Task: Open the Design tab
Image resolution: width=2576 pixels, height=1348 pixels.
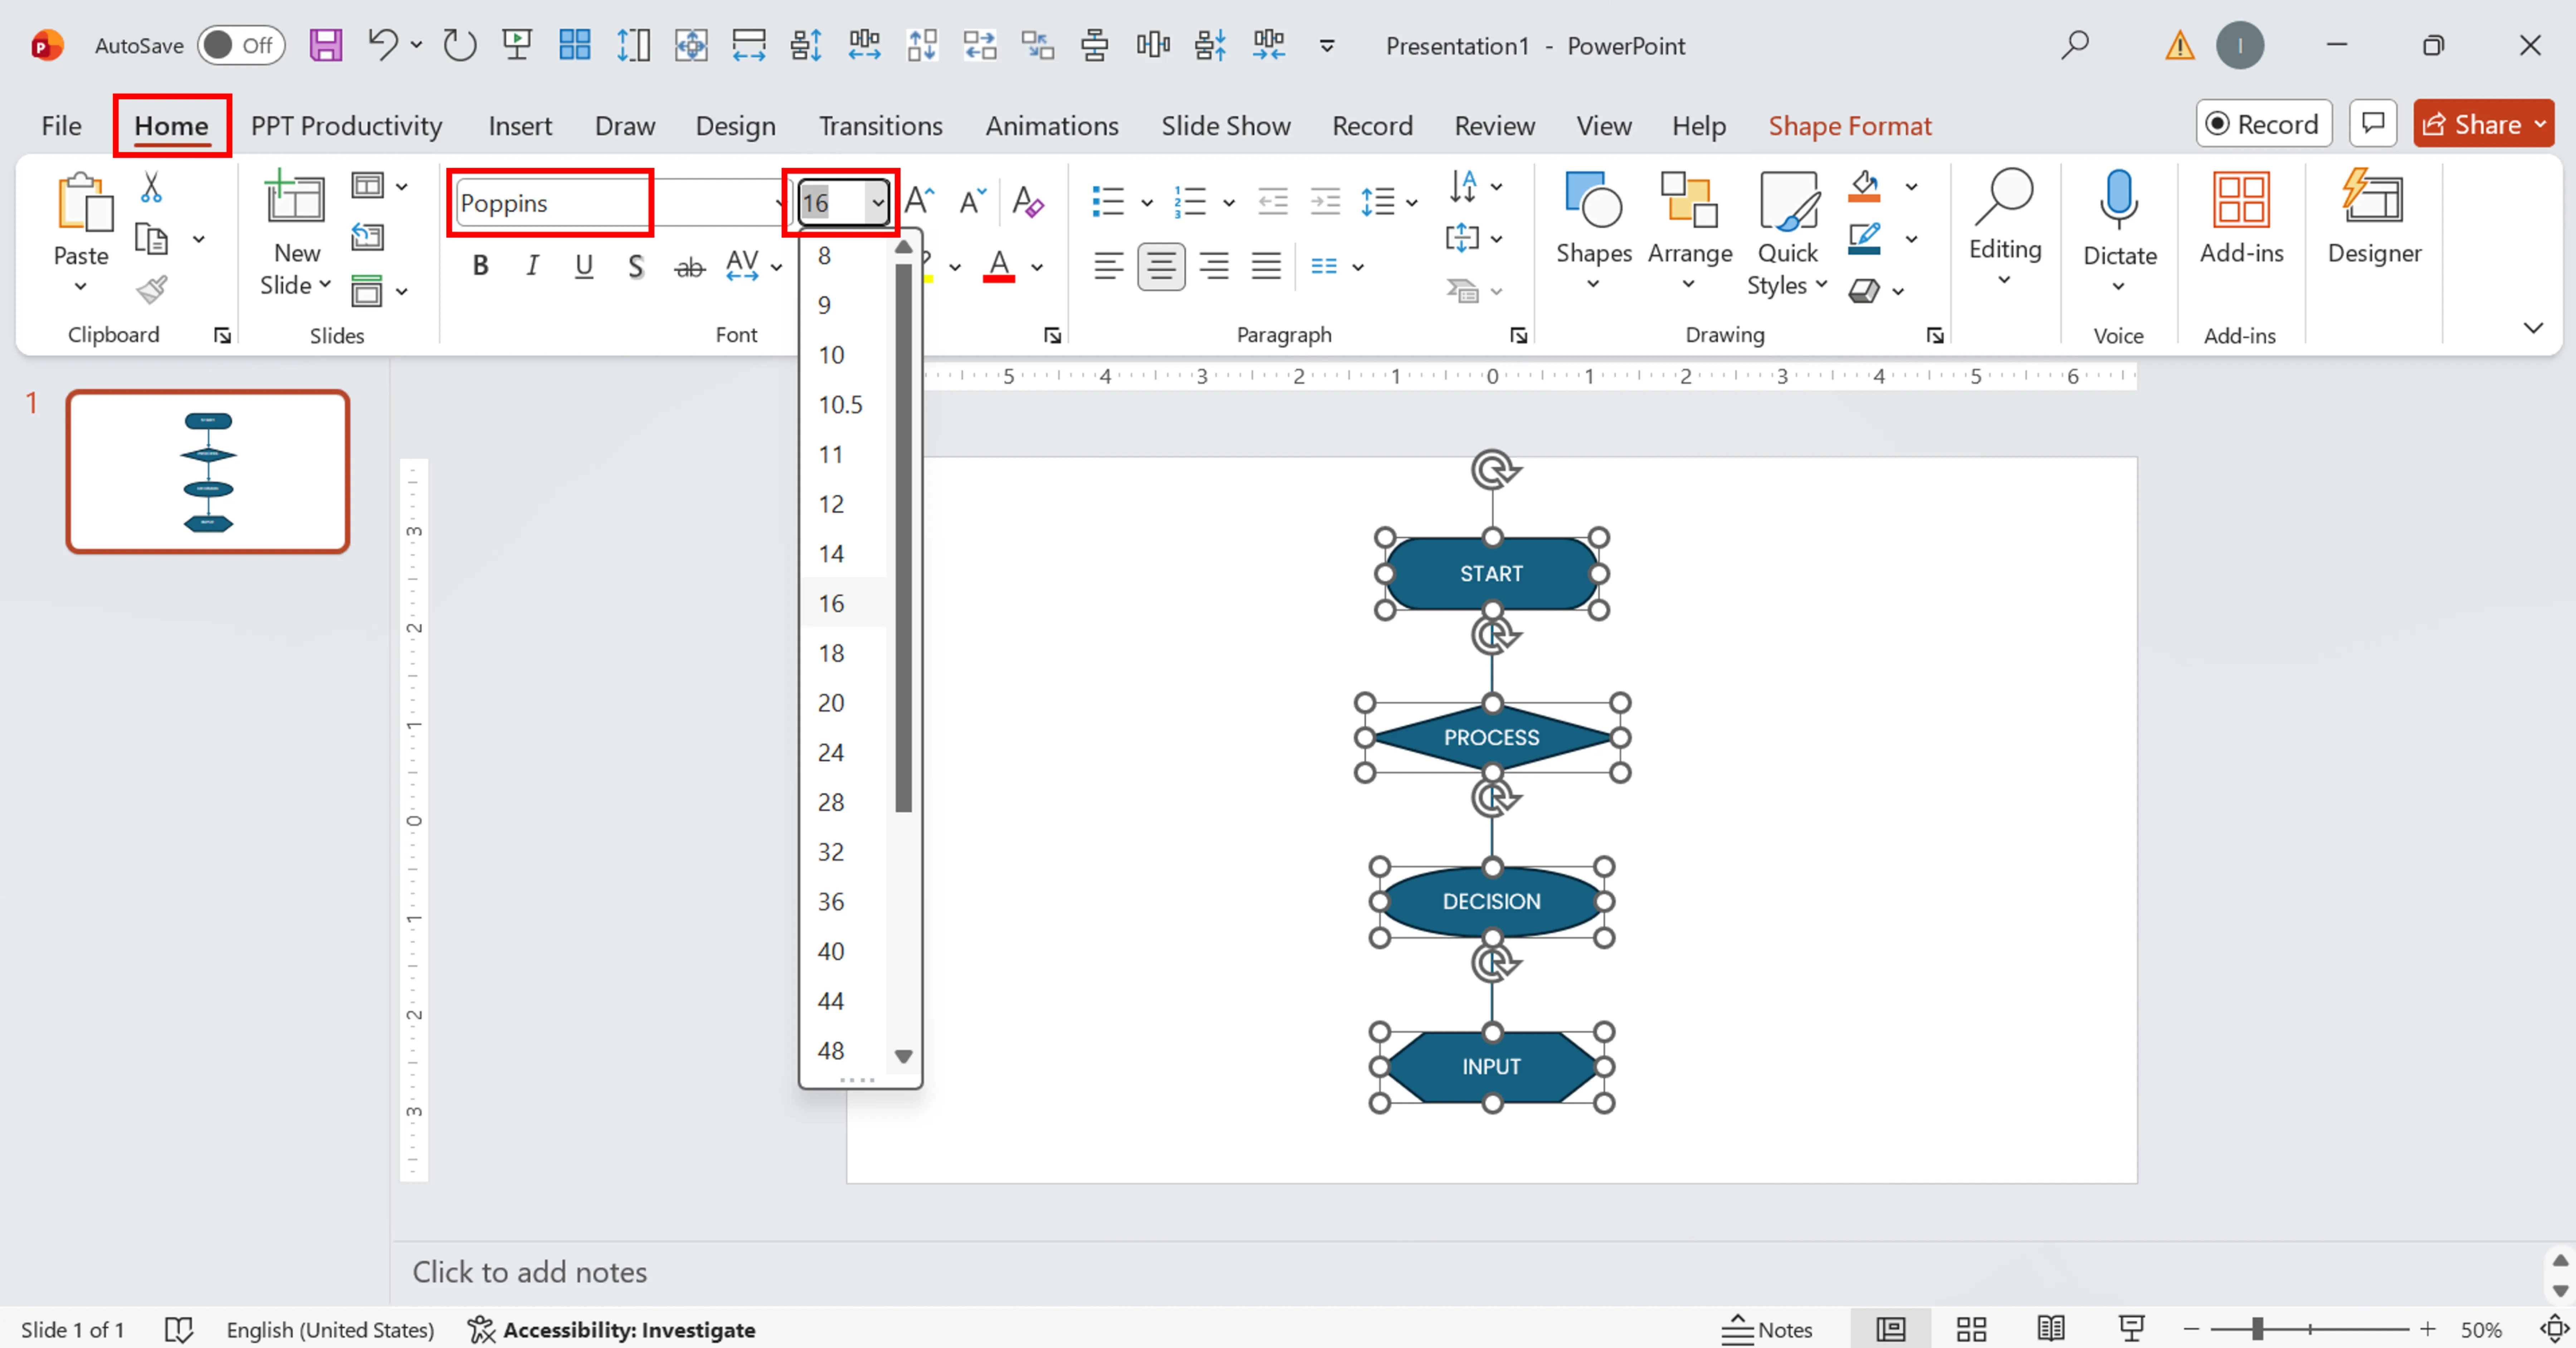Action: coord(735,126)
